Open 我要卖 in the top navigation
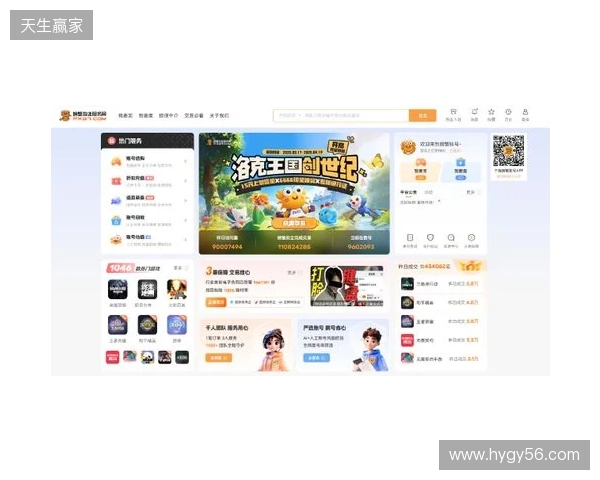 pyautogui.click(x=146, y=115)
